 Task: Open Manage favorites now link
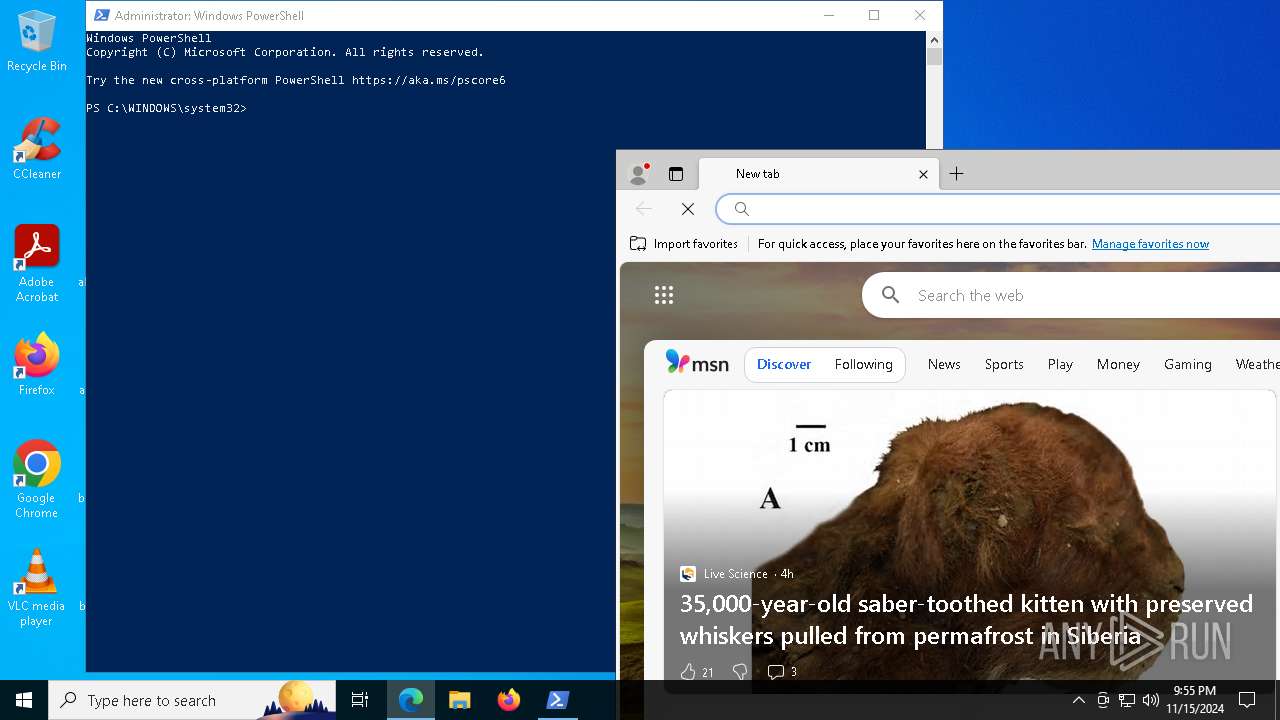[x=1150, y=244]
